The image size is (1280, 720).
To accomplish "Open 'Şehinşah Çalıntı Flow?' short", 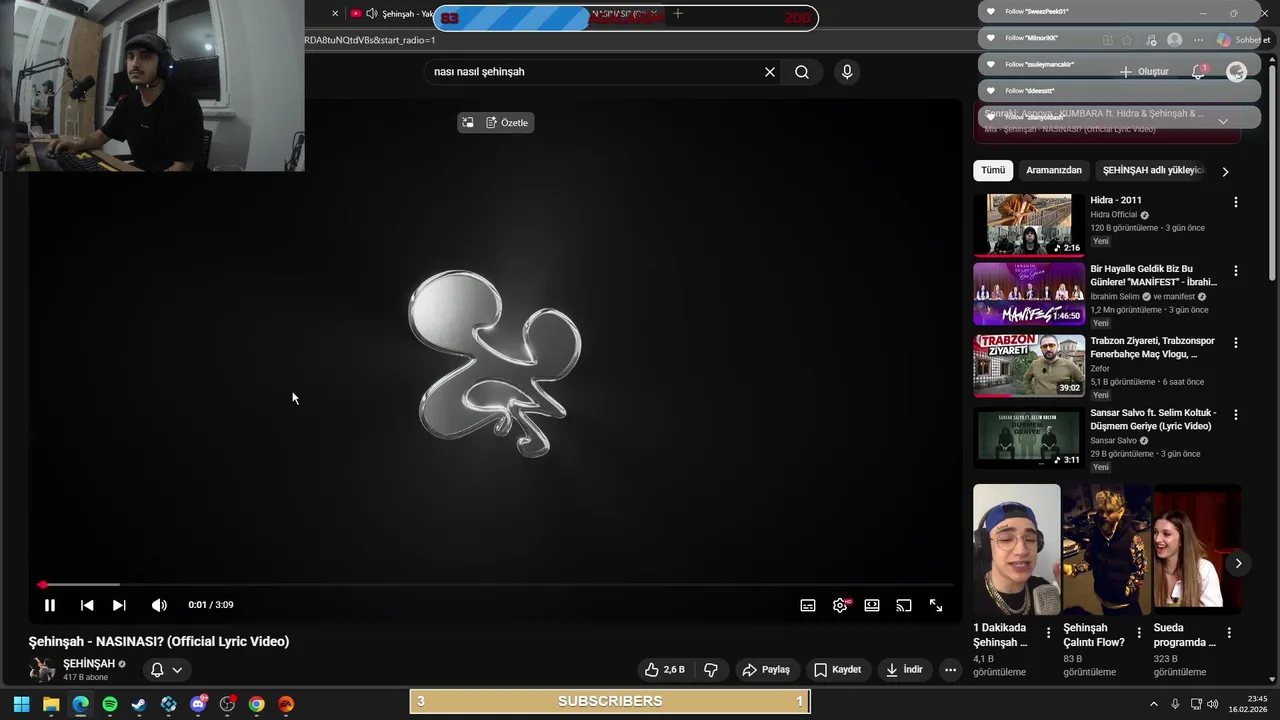I will click(x=1106, y=550).
